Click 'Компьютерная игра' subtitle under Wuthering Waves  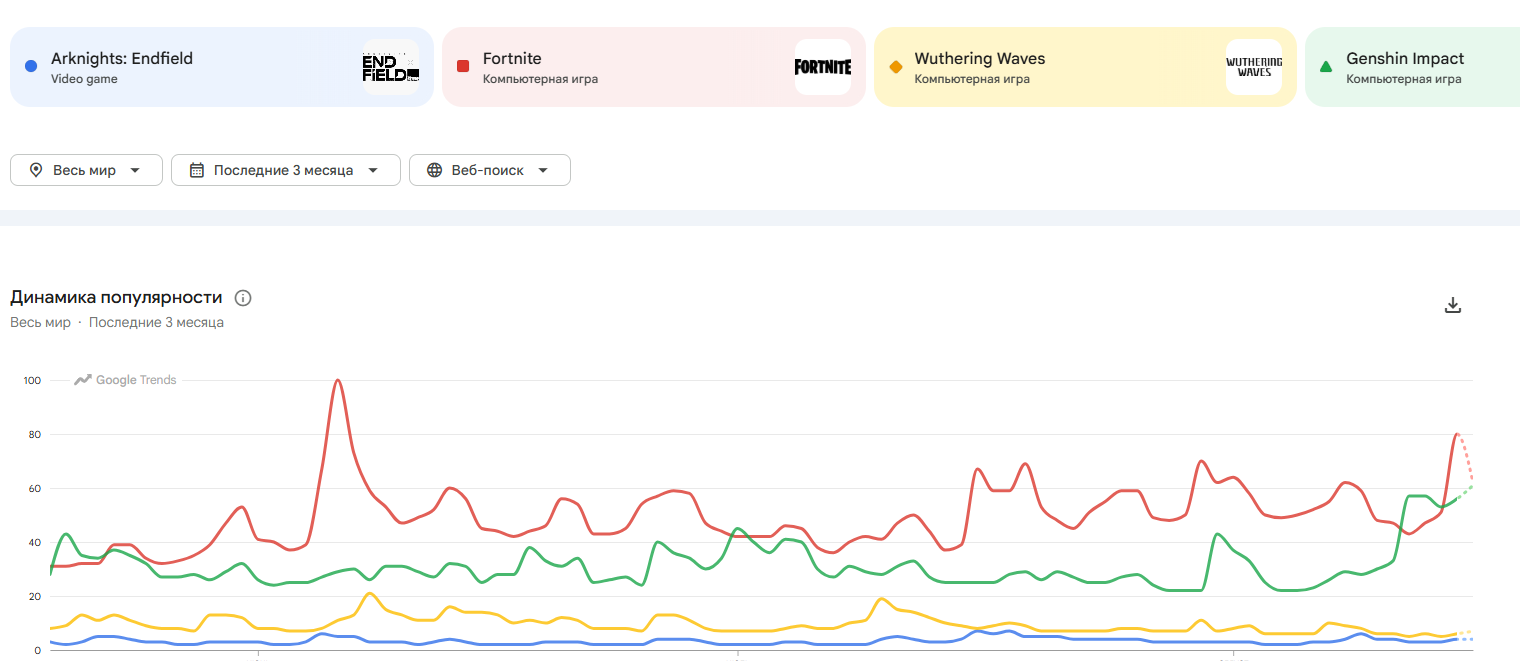973,79
